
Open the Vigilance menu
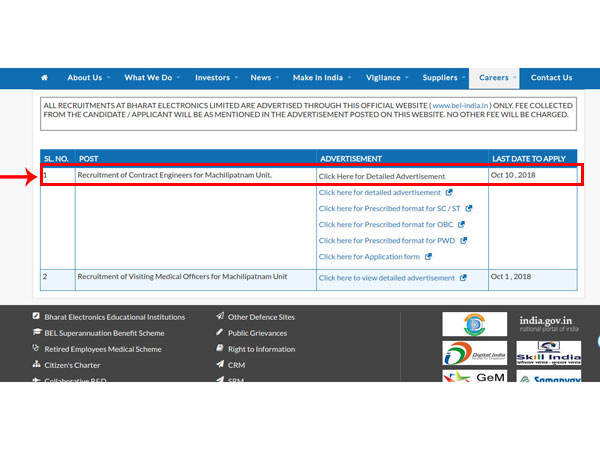pos(383,78)
